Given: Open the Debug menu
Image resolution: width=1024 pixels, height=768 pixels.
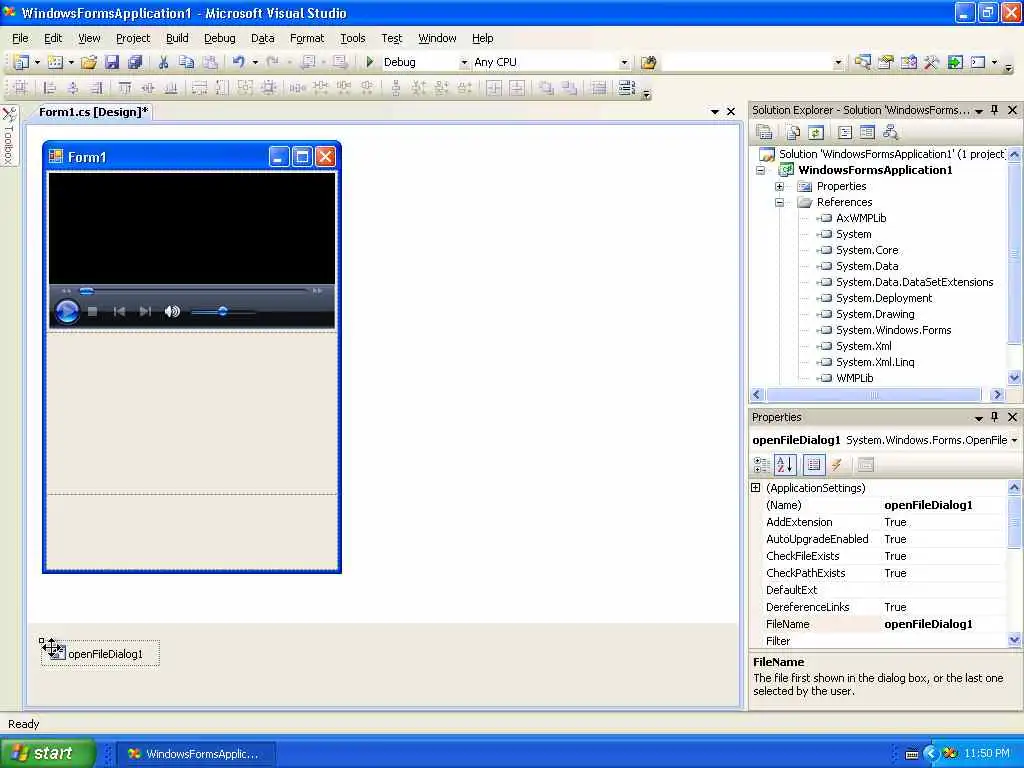Looking at the screenshot, I should pyautogui.click(x=219, y=38).
